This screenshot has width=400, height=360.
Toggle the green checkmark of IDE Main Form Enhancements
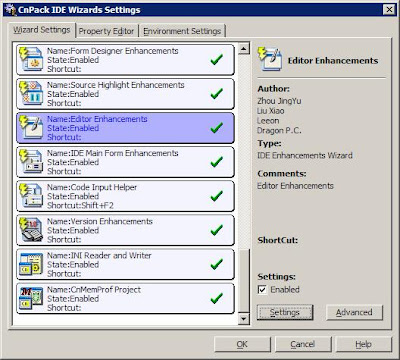[217, 162]
